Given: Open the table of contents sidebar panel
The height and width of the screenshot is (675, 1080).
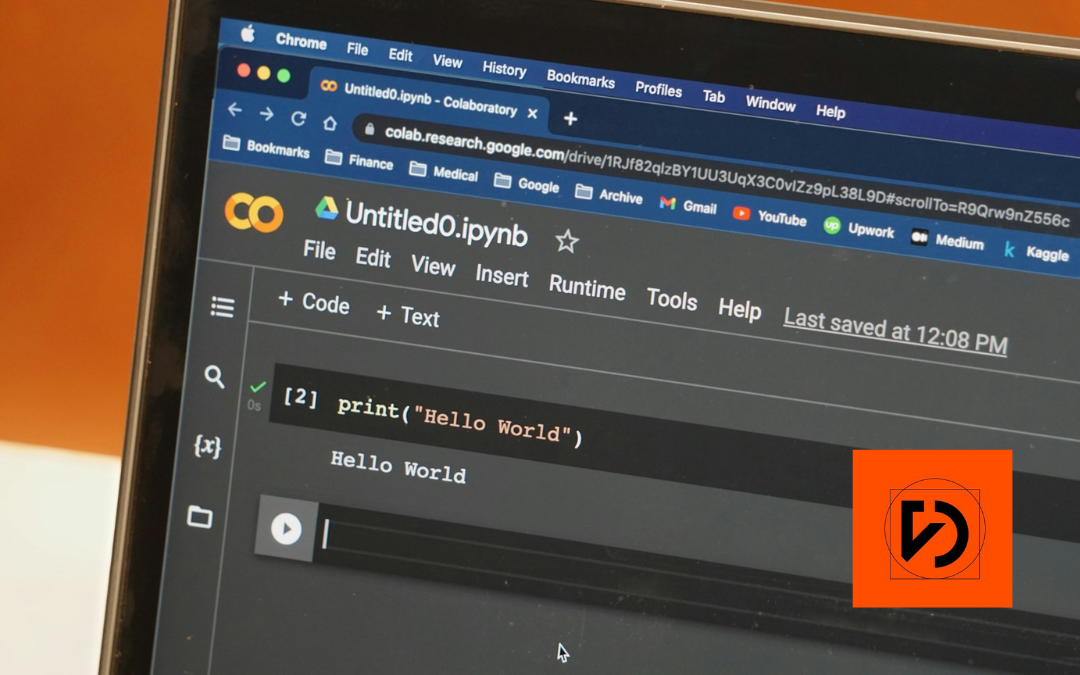Looking at the screenshot, I should tap(221, 306).
